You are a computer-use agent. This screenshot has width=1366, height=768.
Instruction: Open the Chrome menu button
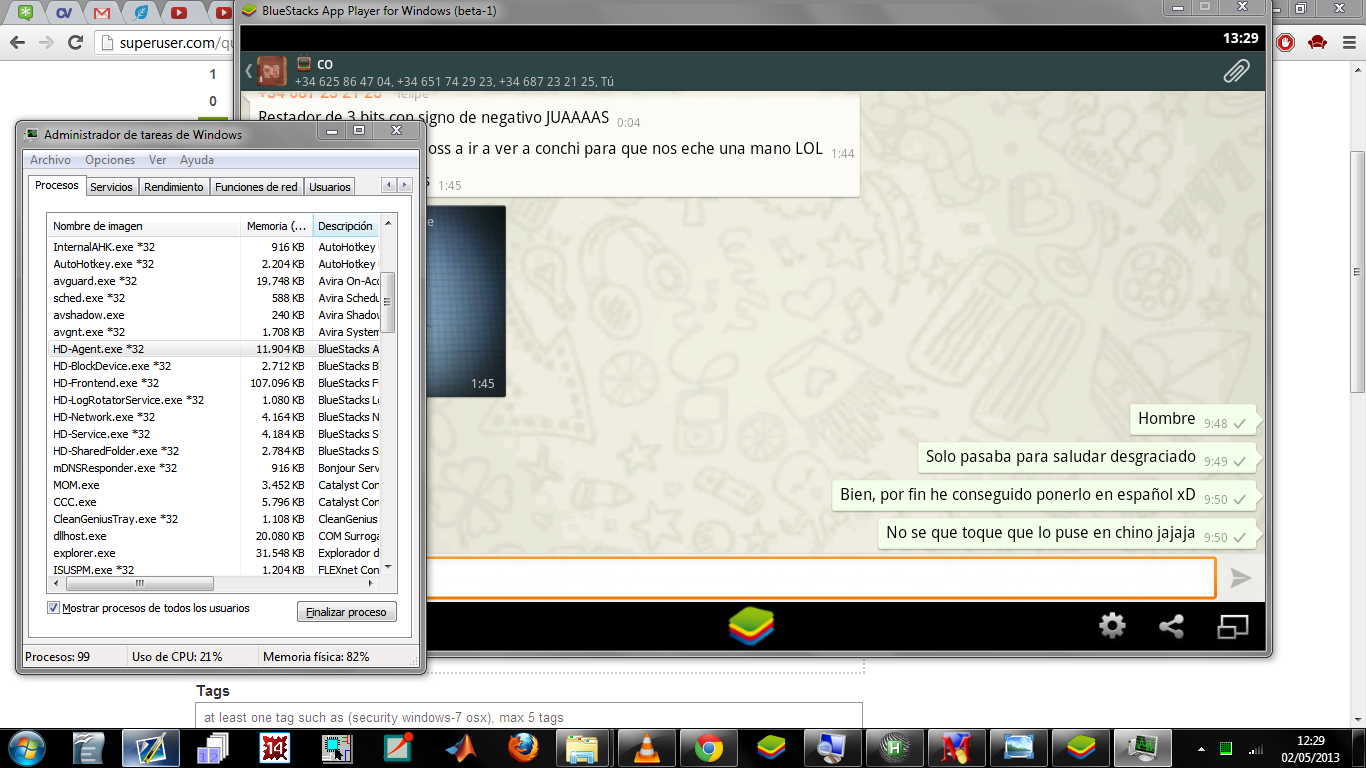[x=1347, y=42]
